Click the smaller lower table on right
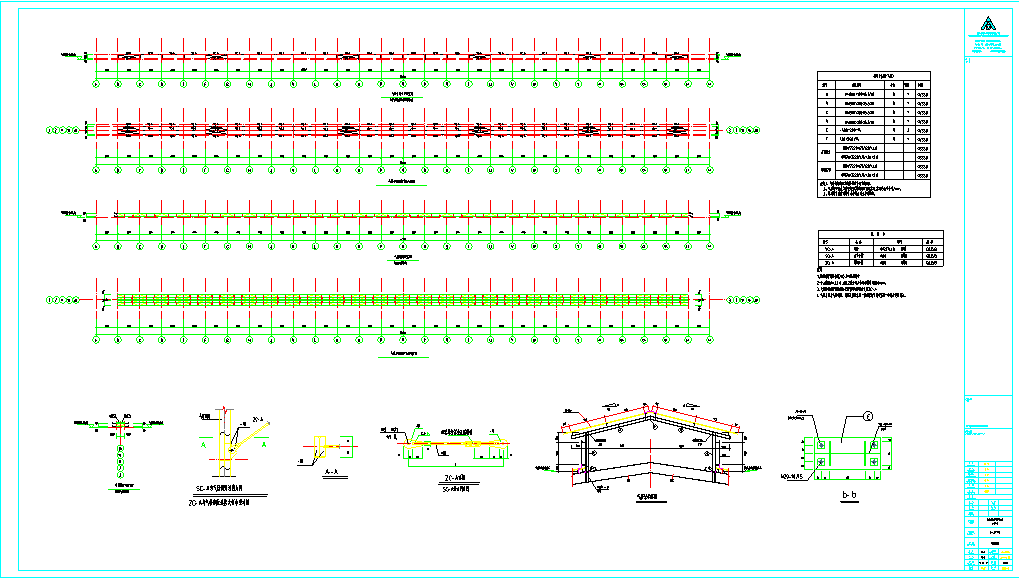Viewport: 1019px width, 578px height. (880, 248)
